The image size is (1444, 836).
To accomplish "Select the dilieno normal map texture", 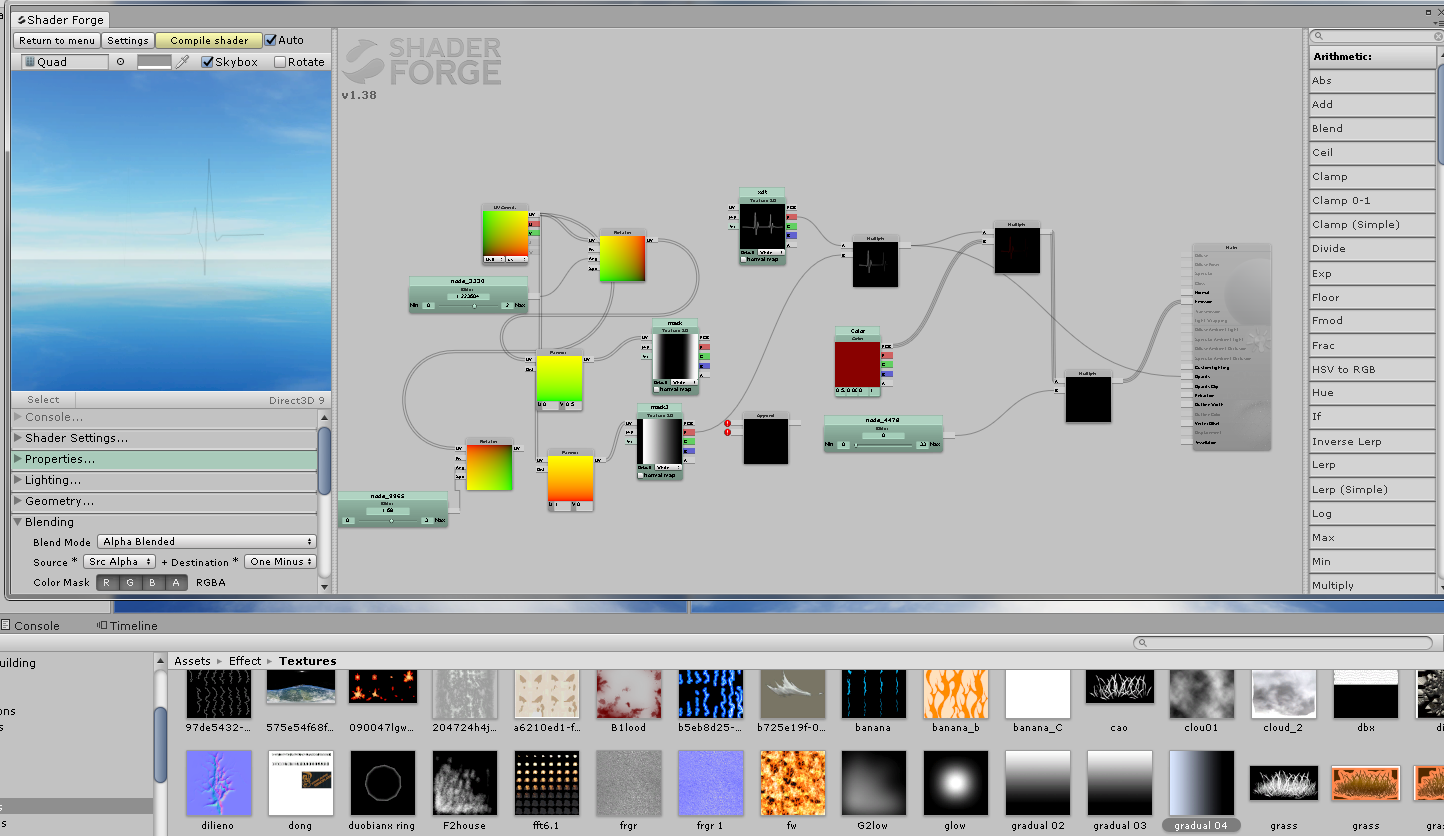I will point(219,783).
